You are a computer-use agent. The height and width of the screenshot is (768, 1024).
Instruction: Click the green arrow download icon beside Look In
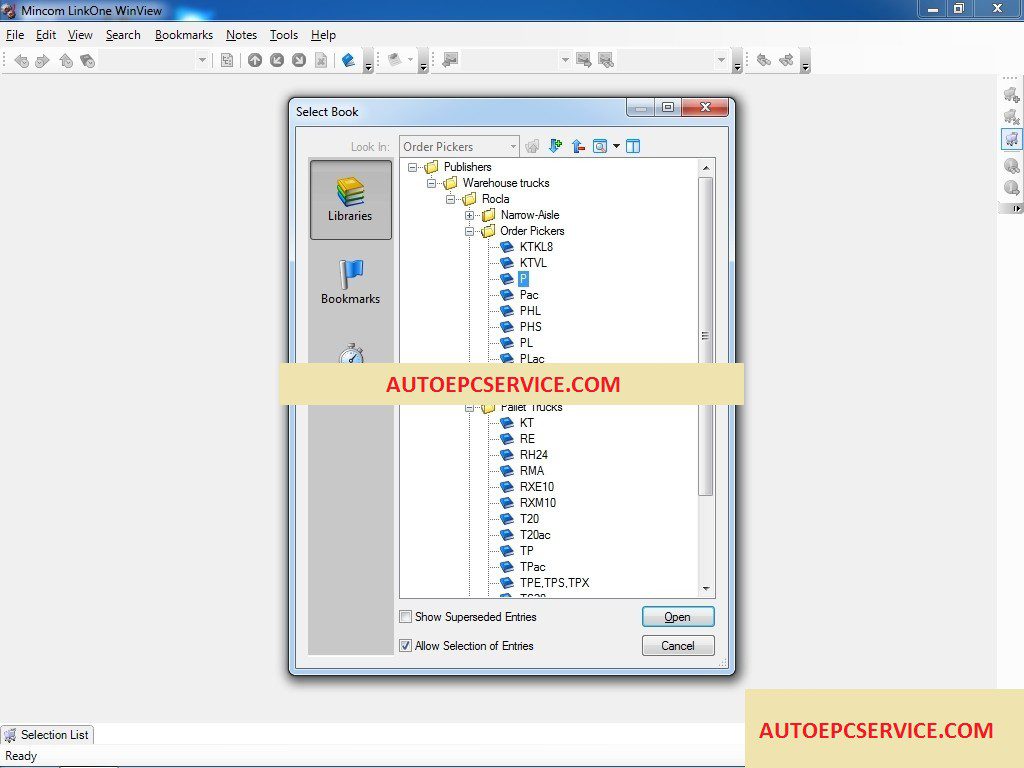click(x=555, y=146)
